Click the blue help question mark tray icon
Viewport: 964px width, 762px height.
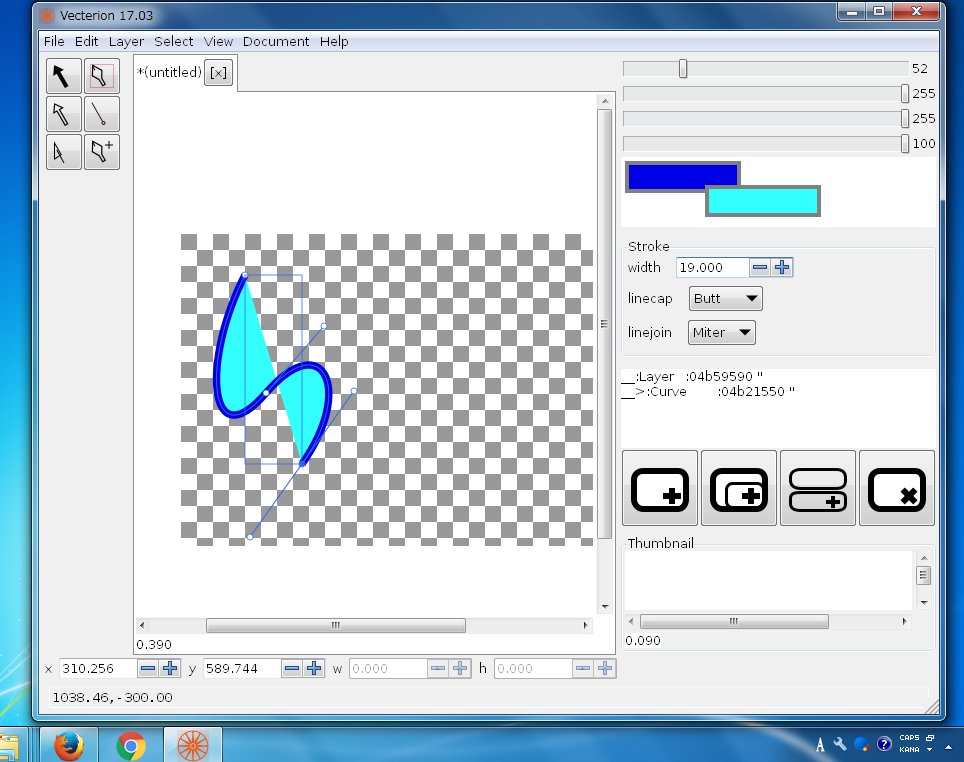pyautogui.click(x=884, y=744)
